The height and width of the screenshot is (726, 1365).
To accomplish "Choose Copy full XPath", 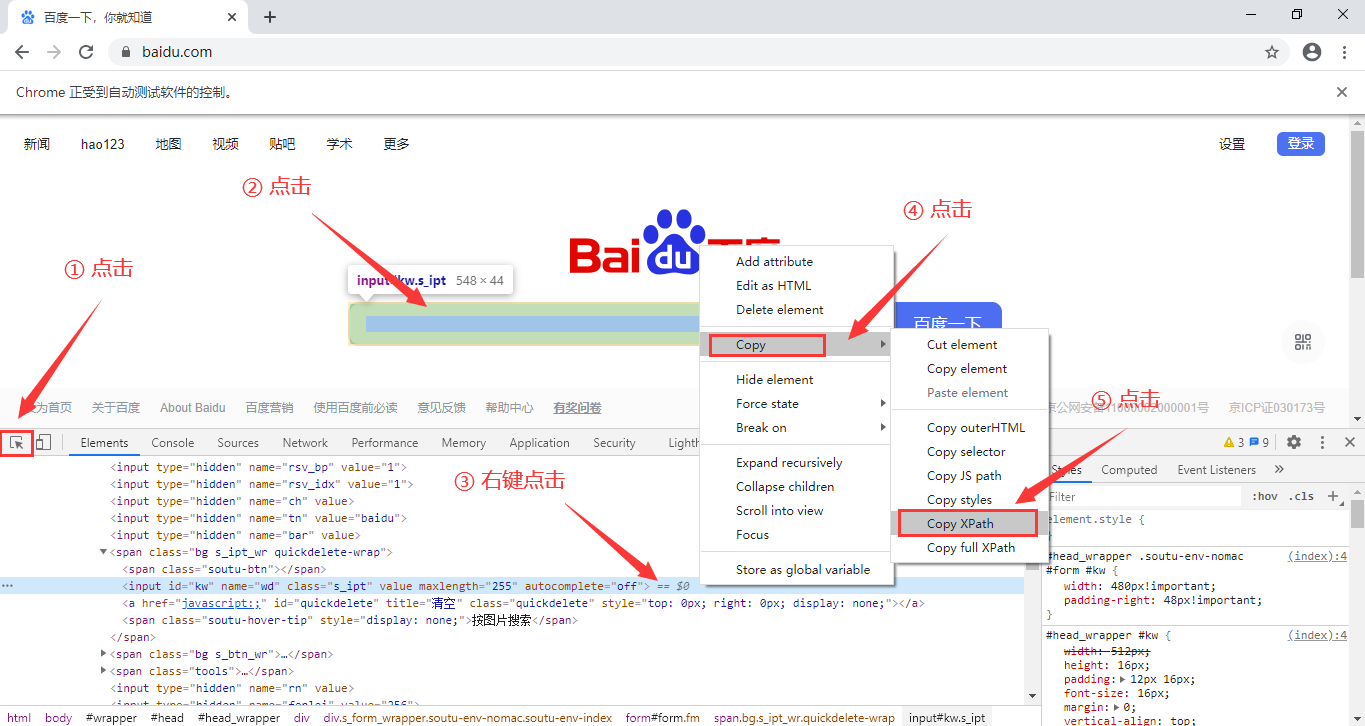I will tap(969, 547).
